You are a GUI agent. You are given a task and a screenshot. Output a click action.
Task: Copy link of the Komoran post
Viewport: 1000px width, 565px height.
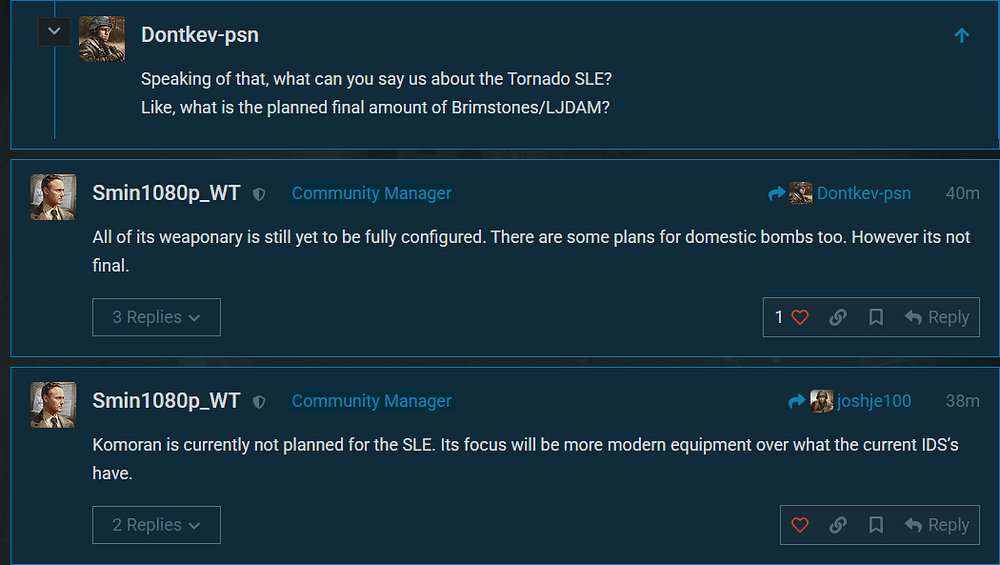(x=838, y=525)
